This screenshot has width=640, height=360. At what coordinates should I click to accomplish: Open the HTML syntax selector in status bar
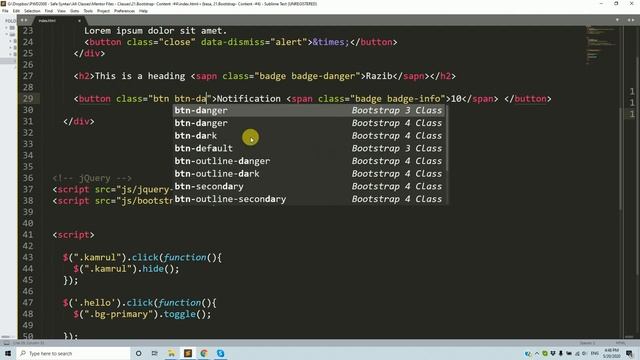(621, 343)
